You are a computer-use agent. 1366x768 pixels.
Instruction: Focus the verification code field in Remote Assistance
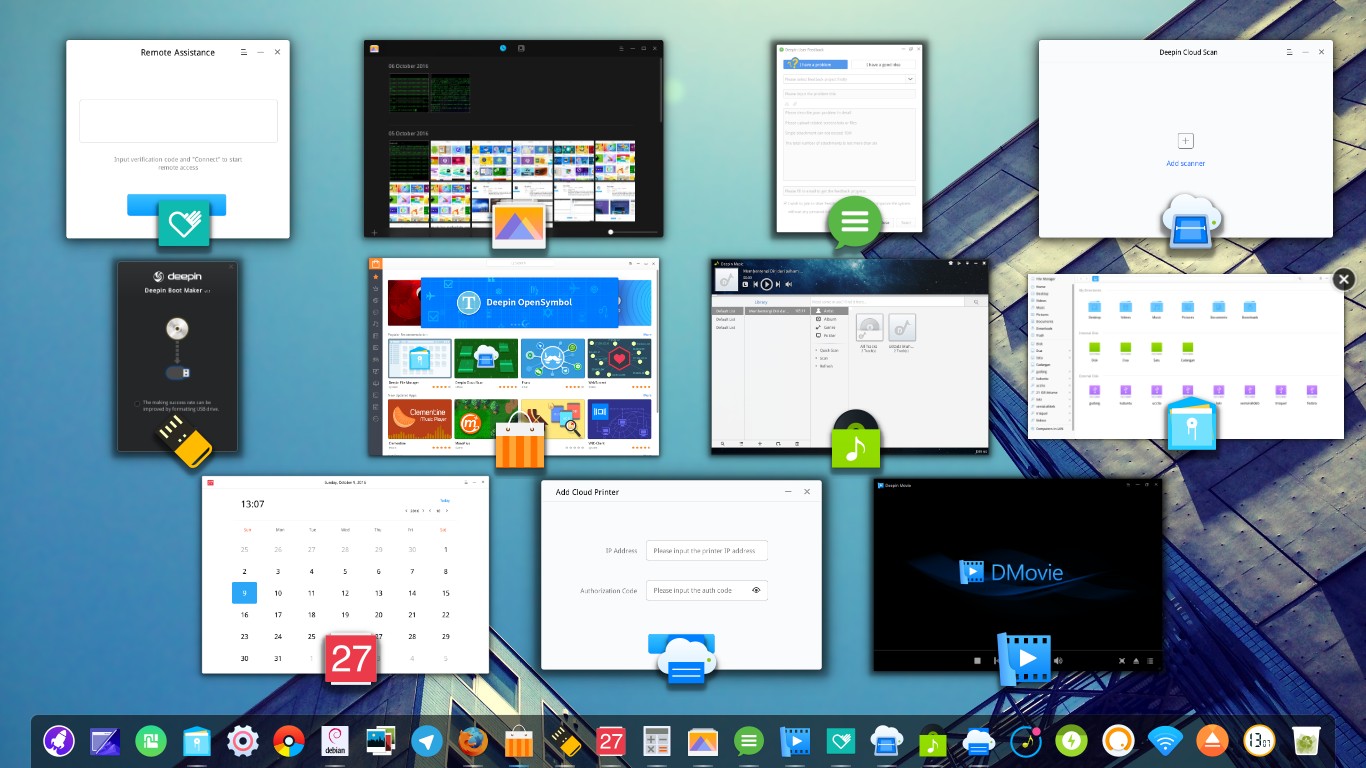pyautogui.click(x=178, y=121)
